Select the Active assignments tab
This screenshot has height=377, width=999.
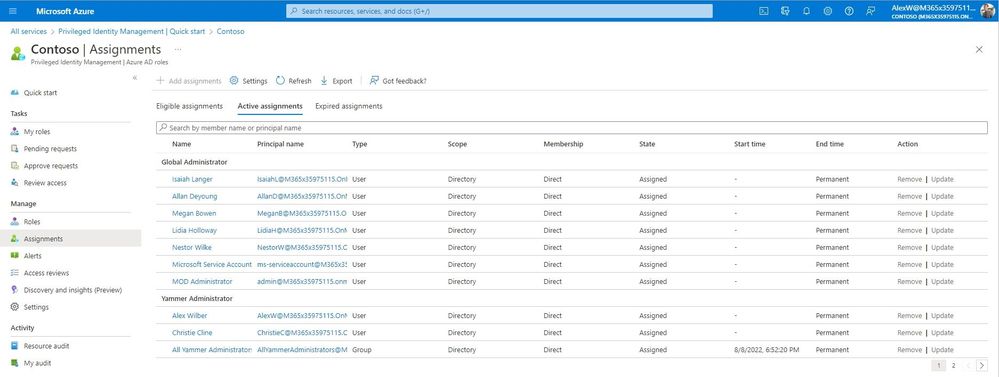click(x=270, y=106)
